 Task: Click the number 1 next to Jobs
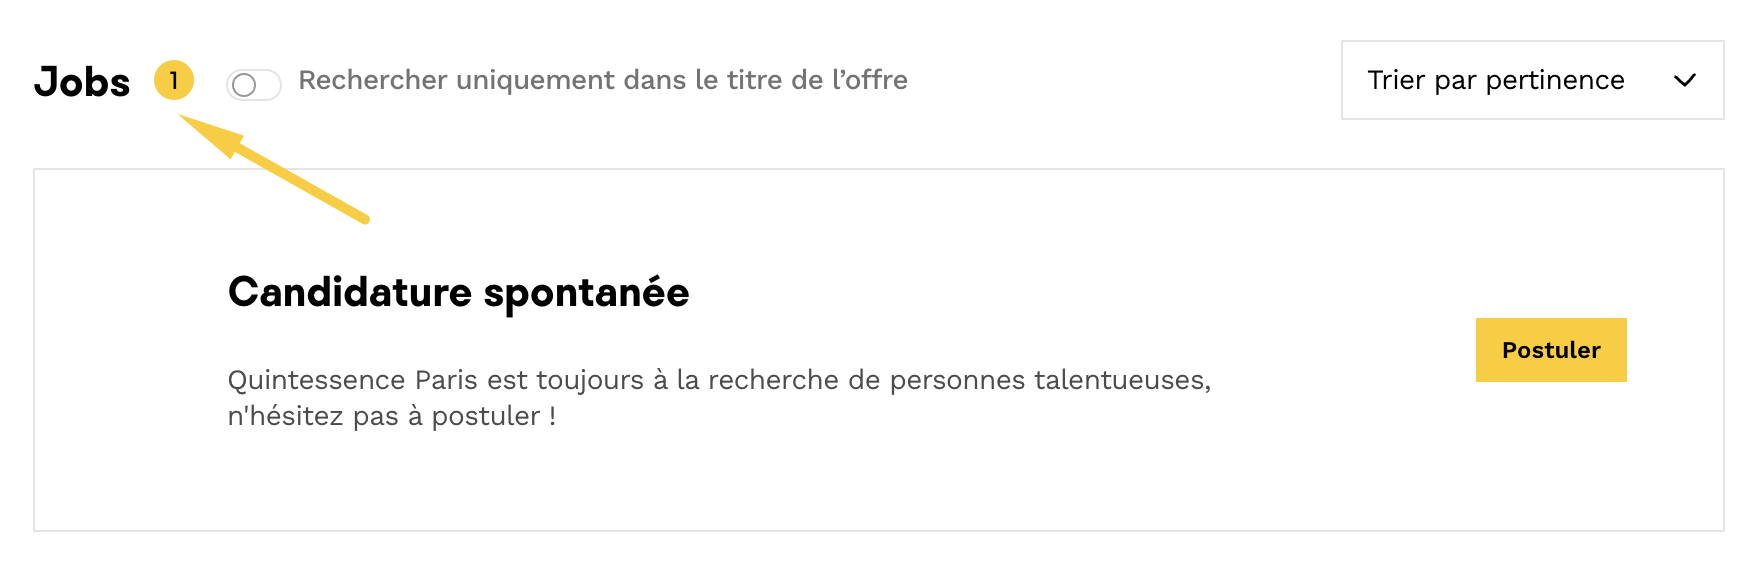tap(174, 80)
